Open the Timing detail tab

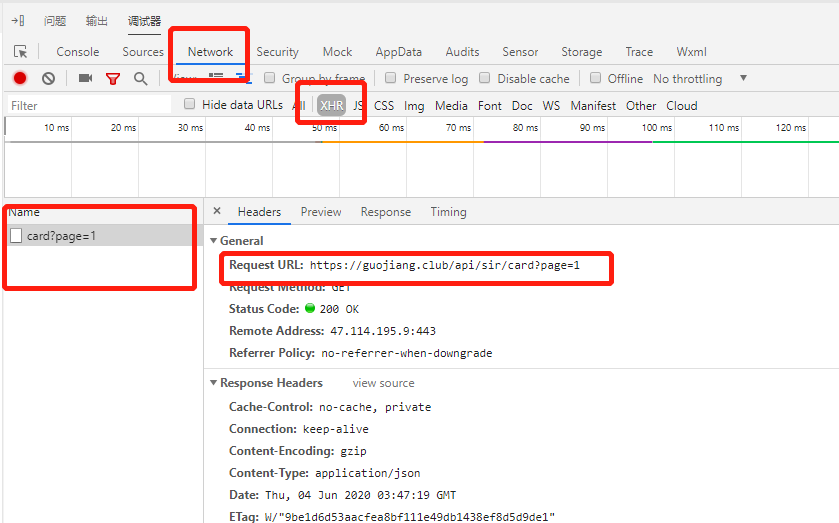(x=448, y=212)
